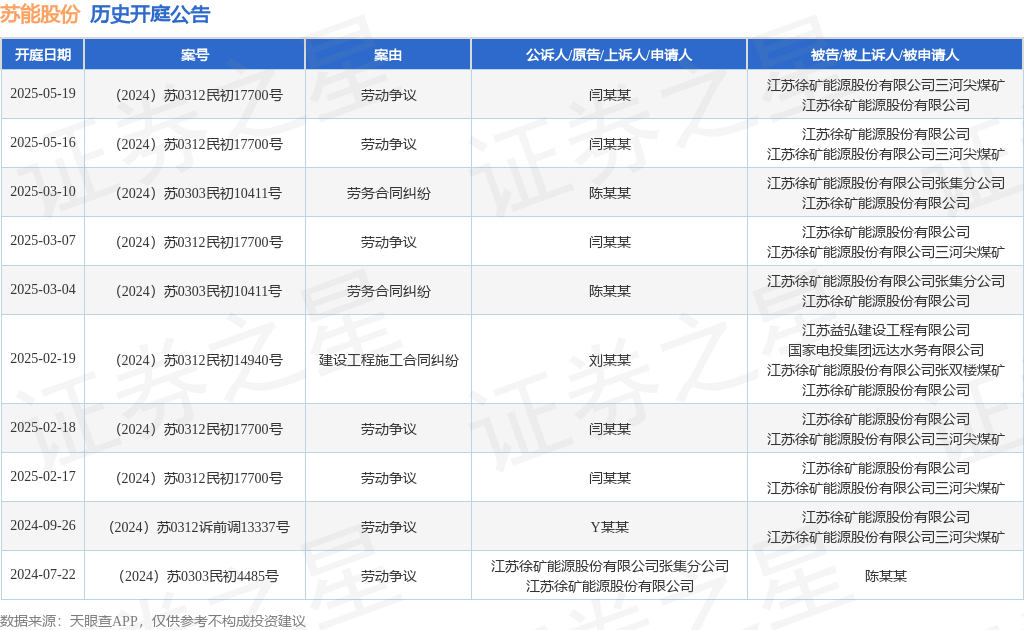Click defendant 陈某某 in the 2024-07-22 row
This screenshot has width=1024, height=630.
pyautogui.click(x=886, y=576)
